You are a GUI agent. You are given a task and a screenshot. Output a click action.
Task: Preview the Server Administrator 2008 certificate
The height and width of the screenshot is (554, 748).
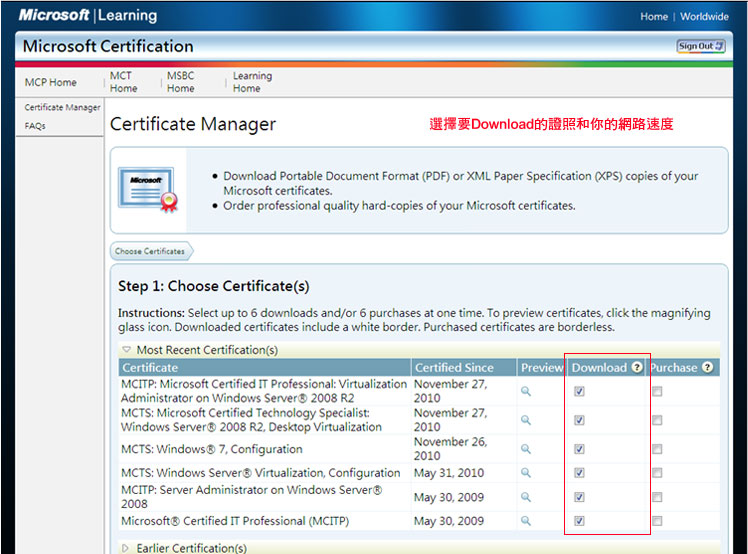pyautogui.click(x=526, y=497)
